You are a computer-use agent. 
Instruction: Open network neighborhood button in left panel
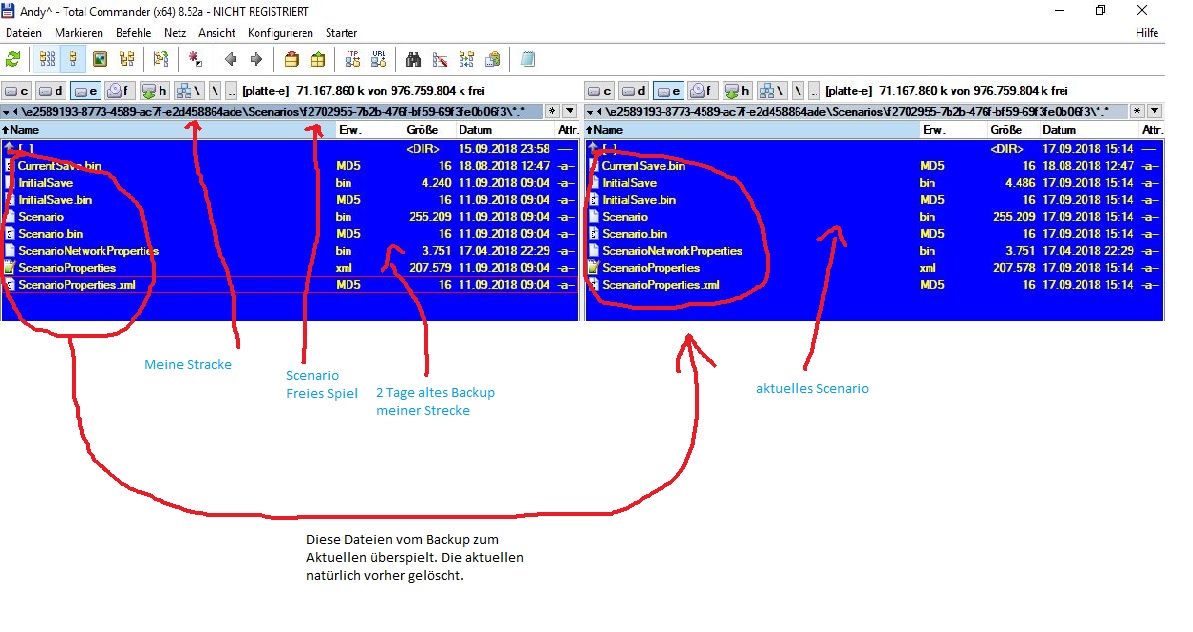[x=189, y=91]
